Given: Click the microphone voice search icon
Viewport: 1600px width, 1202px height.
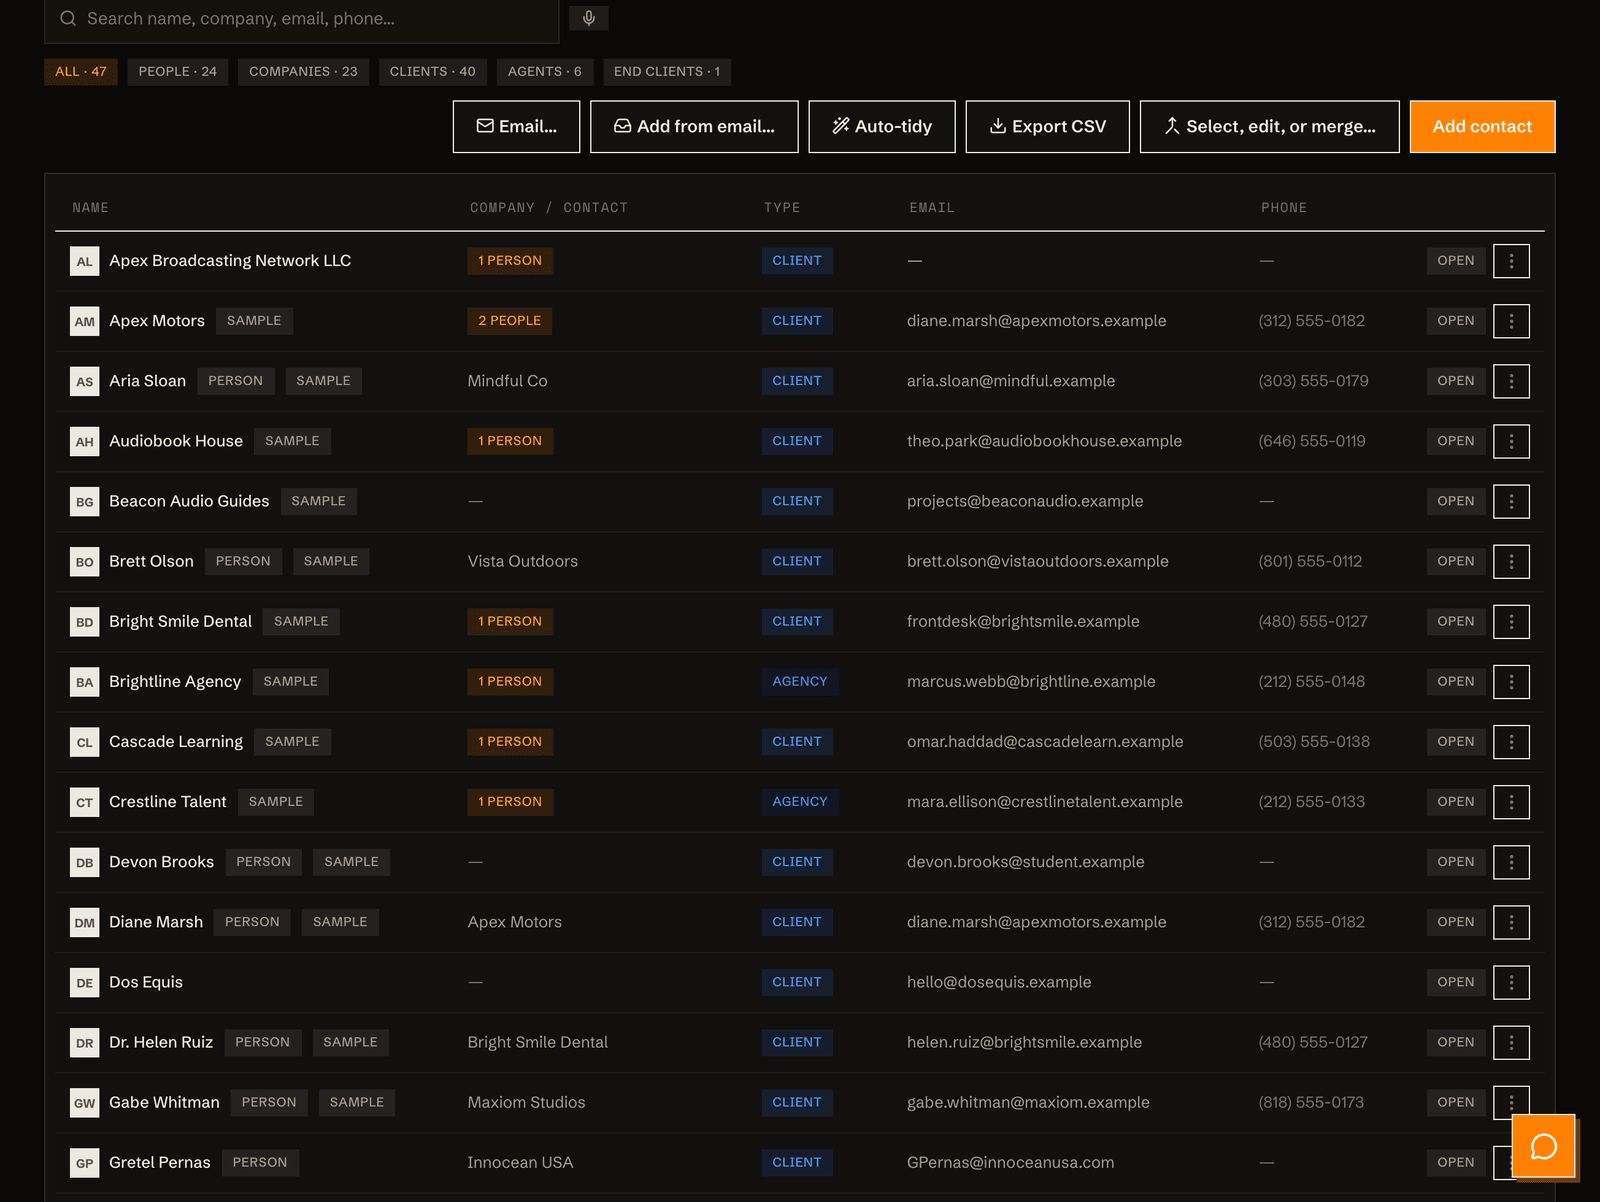Looking at the screenshot, I should [589, 18].
